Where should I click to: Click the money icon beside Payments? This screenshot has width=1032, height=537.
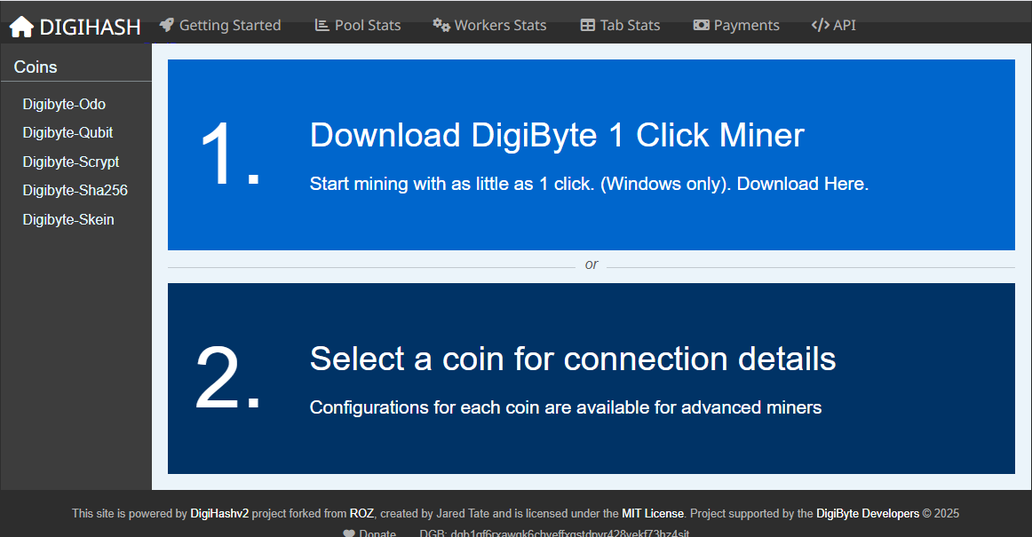click(x=701, y=25)
